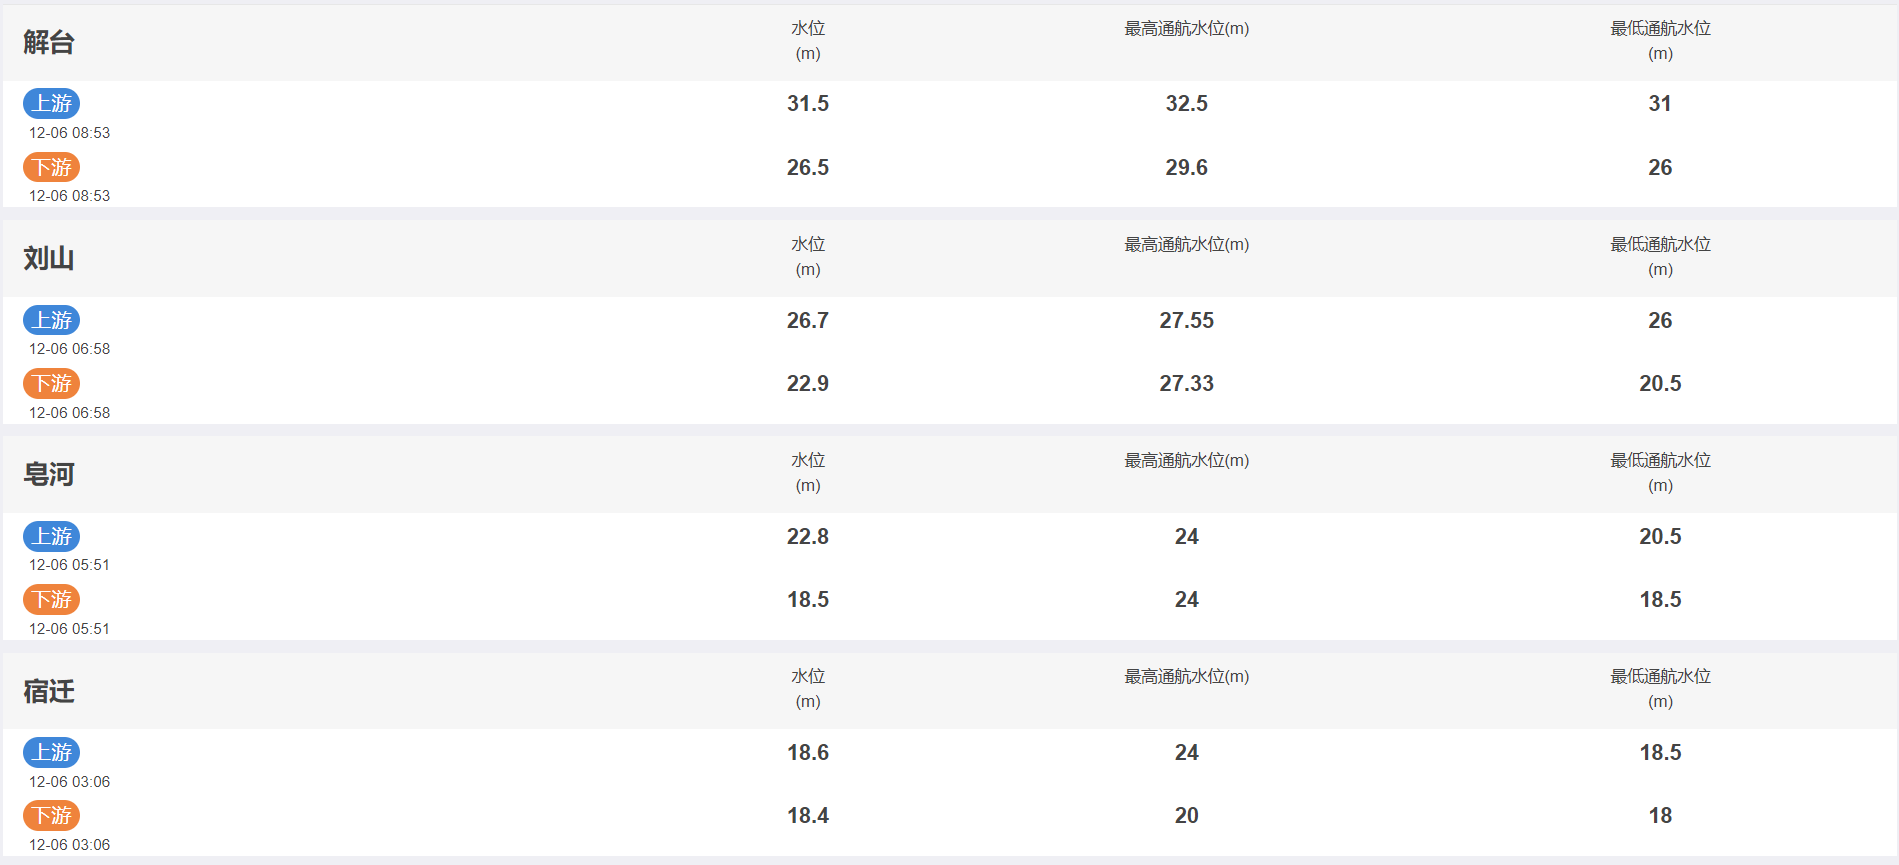Select 最低通航水位 header in 宿迁 section
Image resolution: width=1899 pixels, height=865 pixels.
(1660, 689)
